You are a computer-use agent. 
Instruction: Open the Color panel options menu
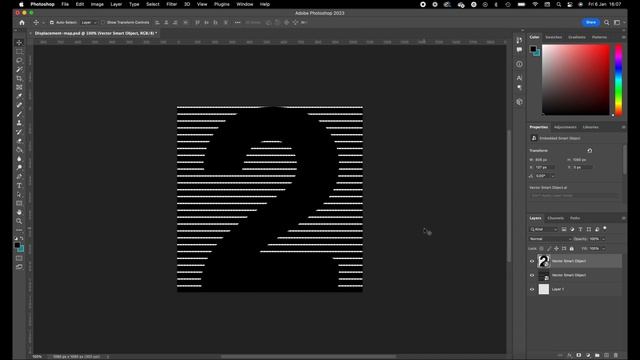tap(623, 37)
